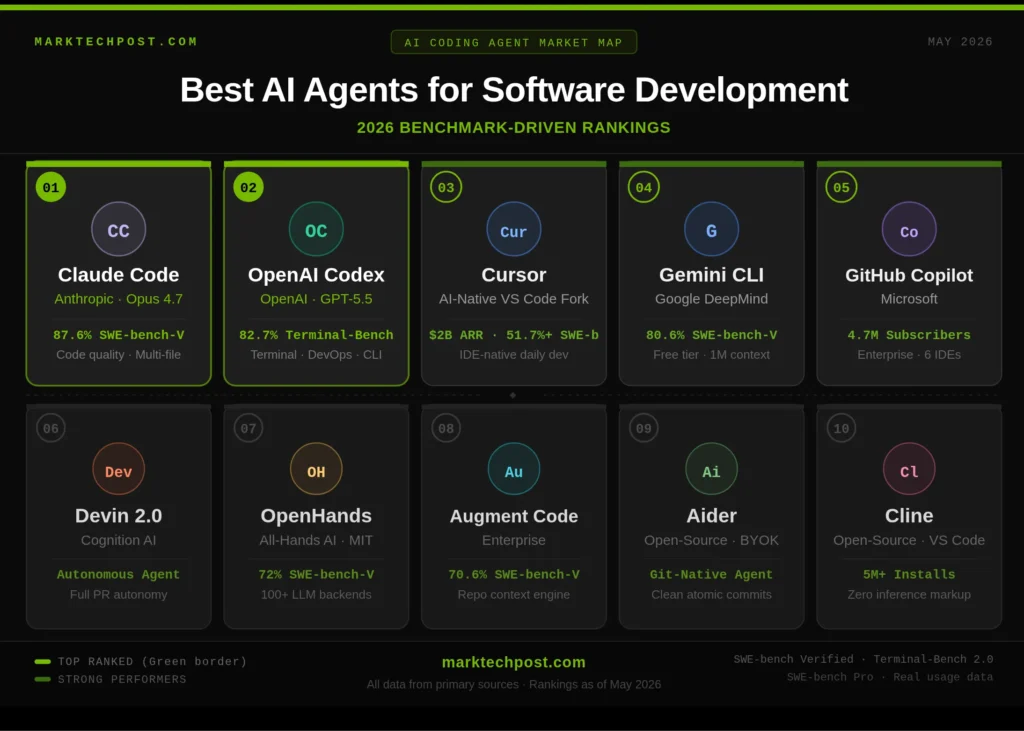Image resolution: width=1024 pixels, height=731 pixels.
Task: Open the marktechpost.com footer link
Action: click(514, 662)
